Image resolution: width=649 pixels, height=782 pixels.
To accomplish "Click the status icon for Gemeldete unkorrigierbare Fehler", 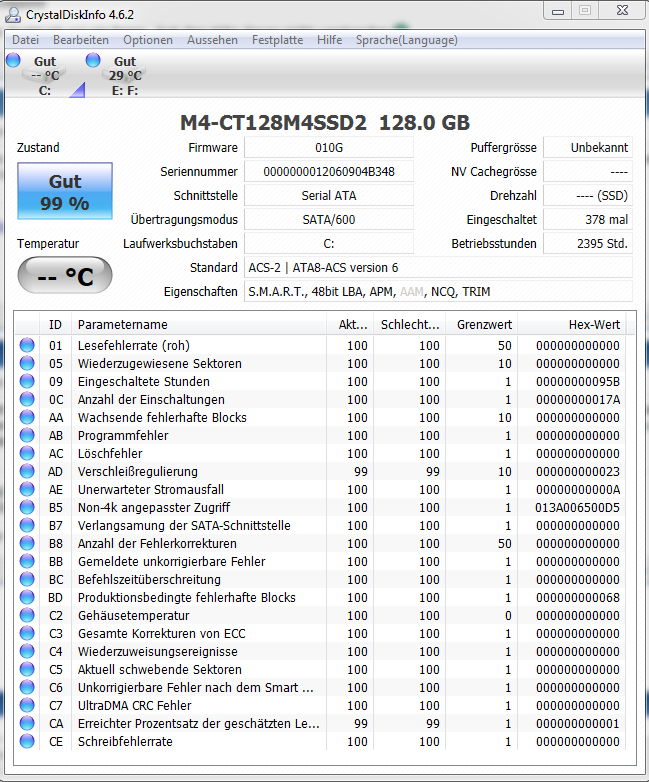I will pos(27,561).
